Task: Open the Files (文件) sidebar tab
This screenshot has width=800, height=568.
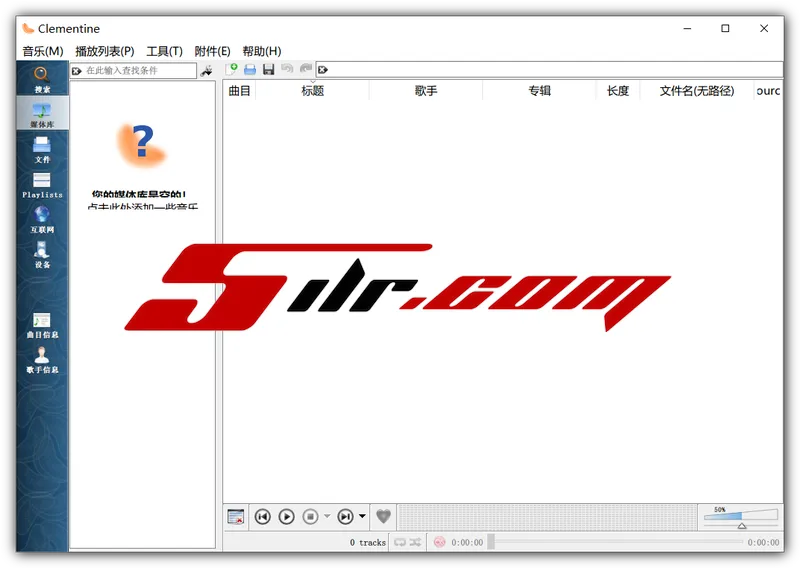Action: coord(42,149)
